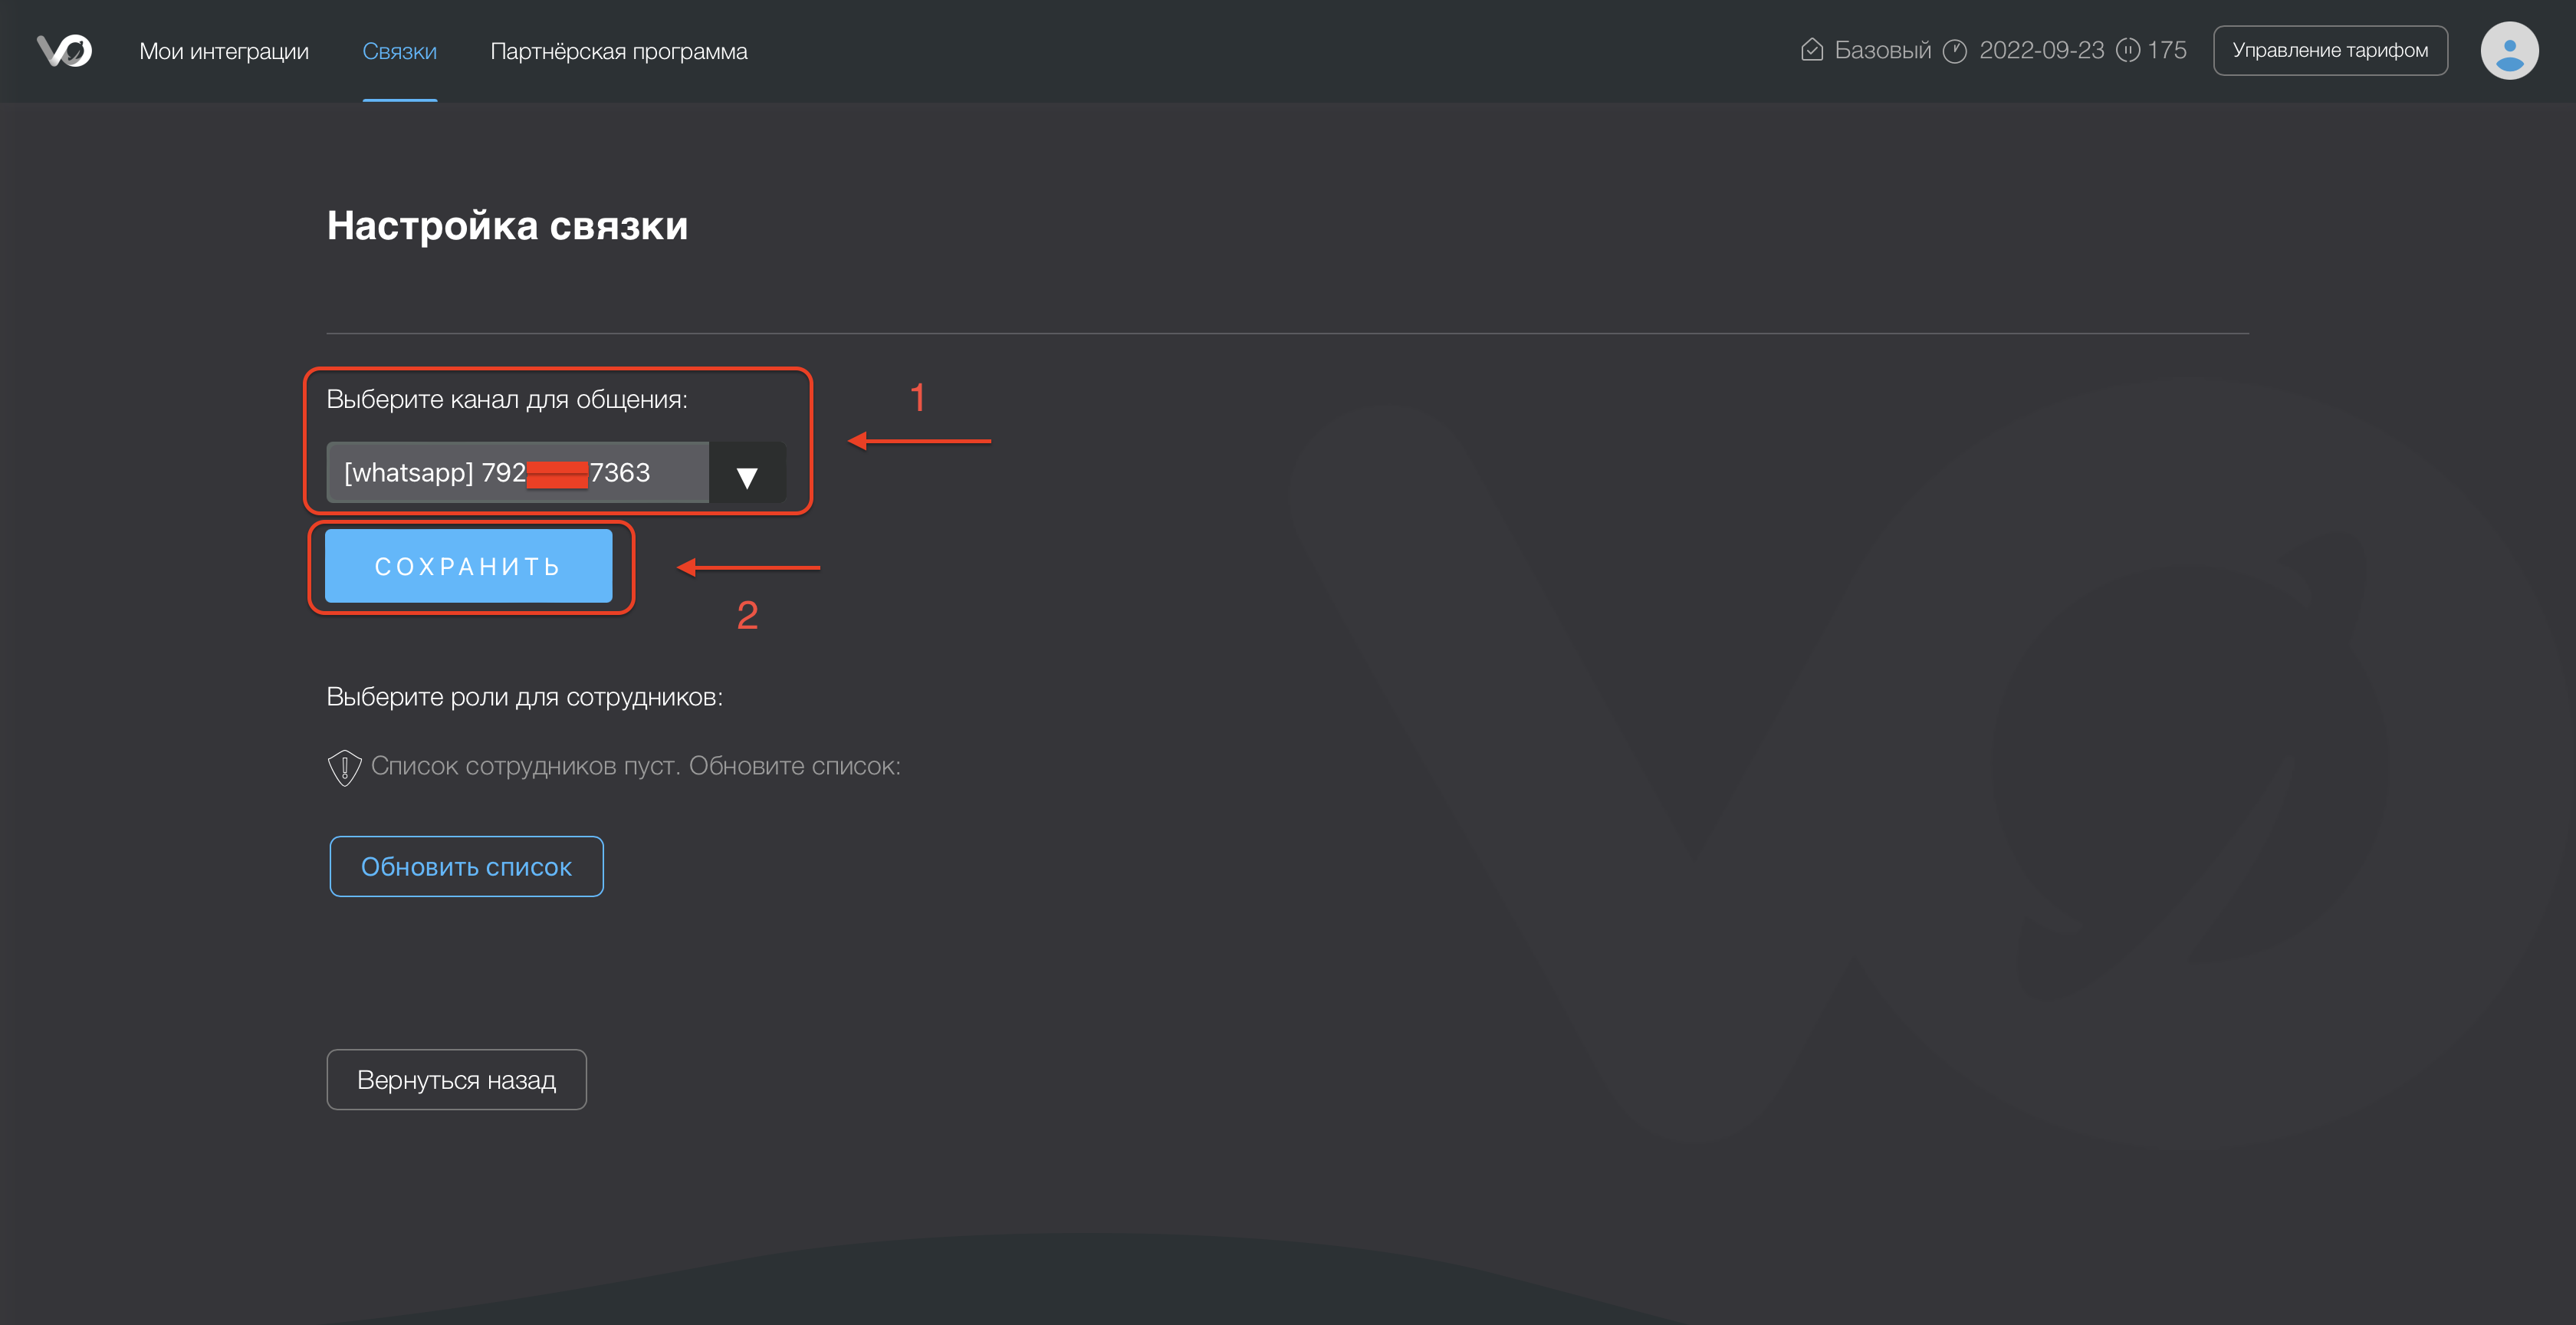Click the Выберите канал для общения label
Screen dimensions: 2576x1325
click(x=507, y=399)
